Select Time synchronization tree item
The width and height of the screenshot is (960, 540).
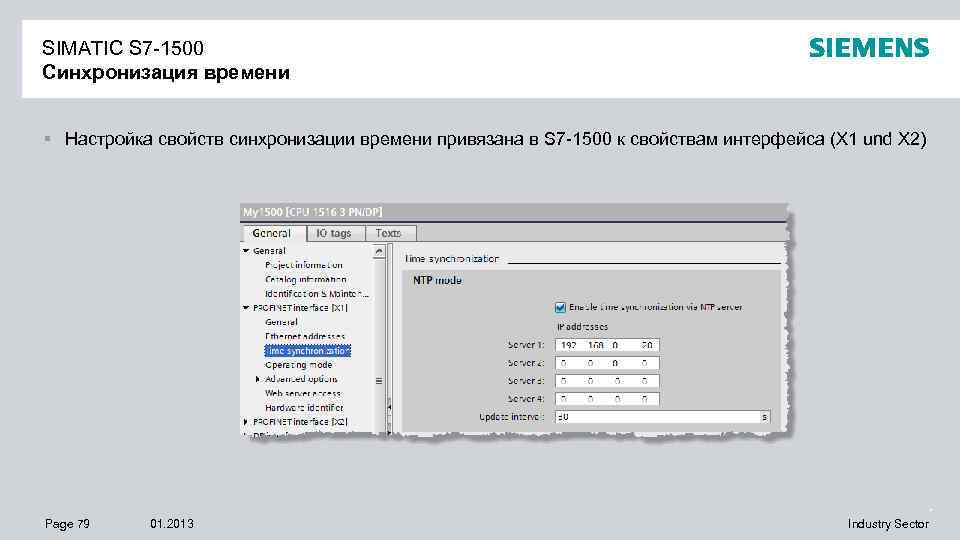[307, 351]
